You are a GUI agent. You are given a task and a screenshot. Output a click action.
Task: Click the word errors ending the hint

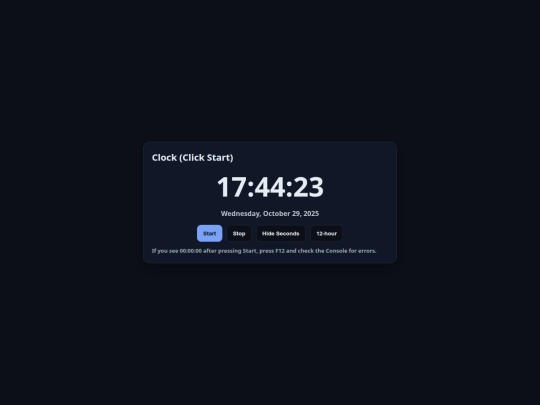(x=367, y=251)
